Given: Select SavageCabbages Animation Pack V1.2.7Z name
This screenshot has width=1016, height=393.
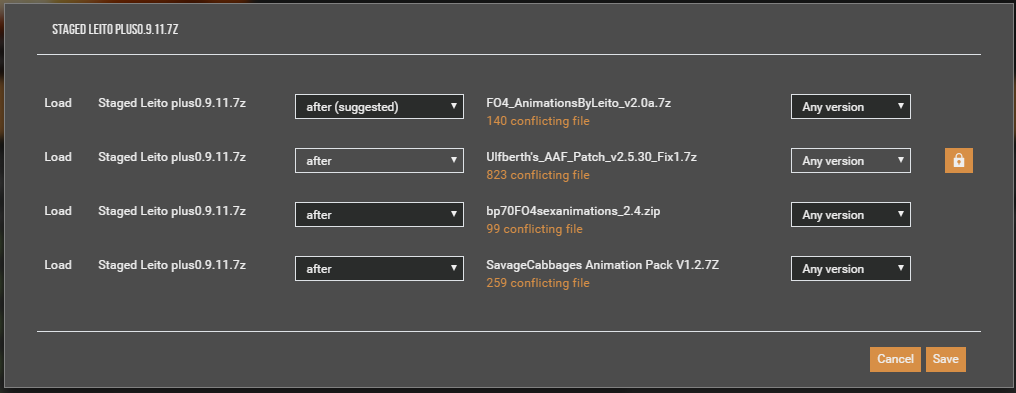Looking at the screenshot, I should click(602, 265).
